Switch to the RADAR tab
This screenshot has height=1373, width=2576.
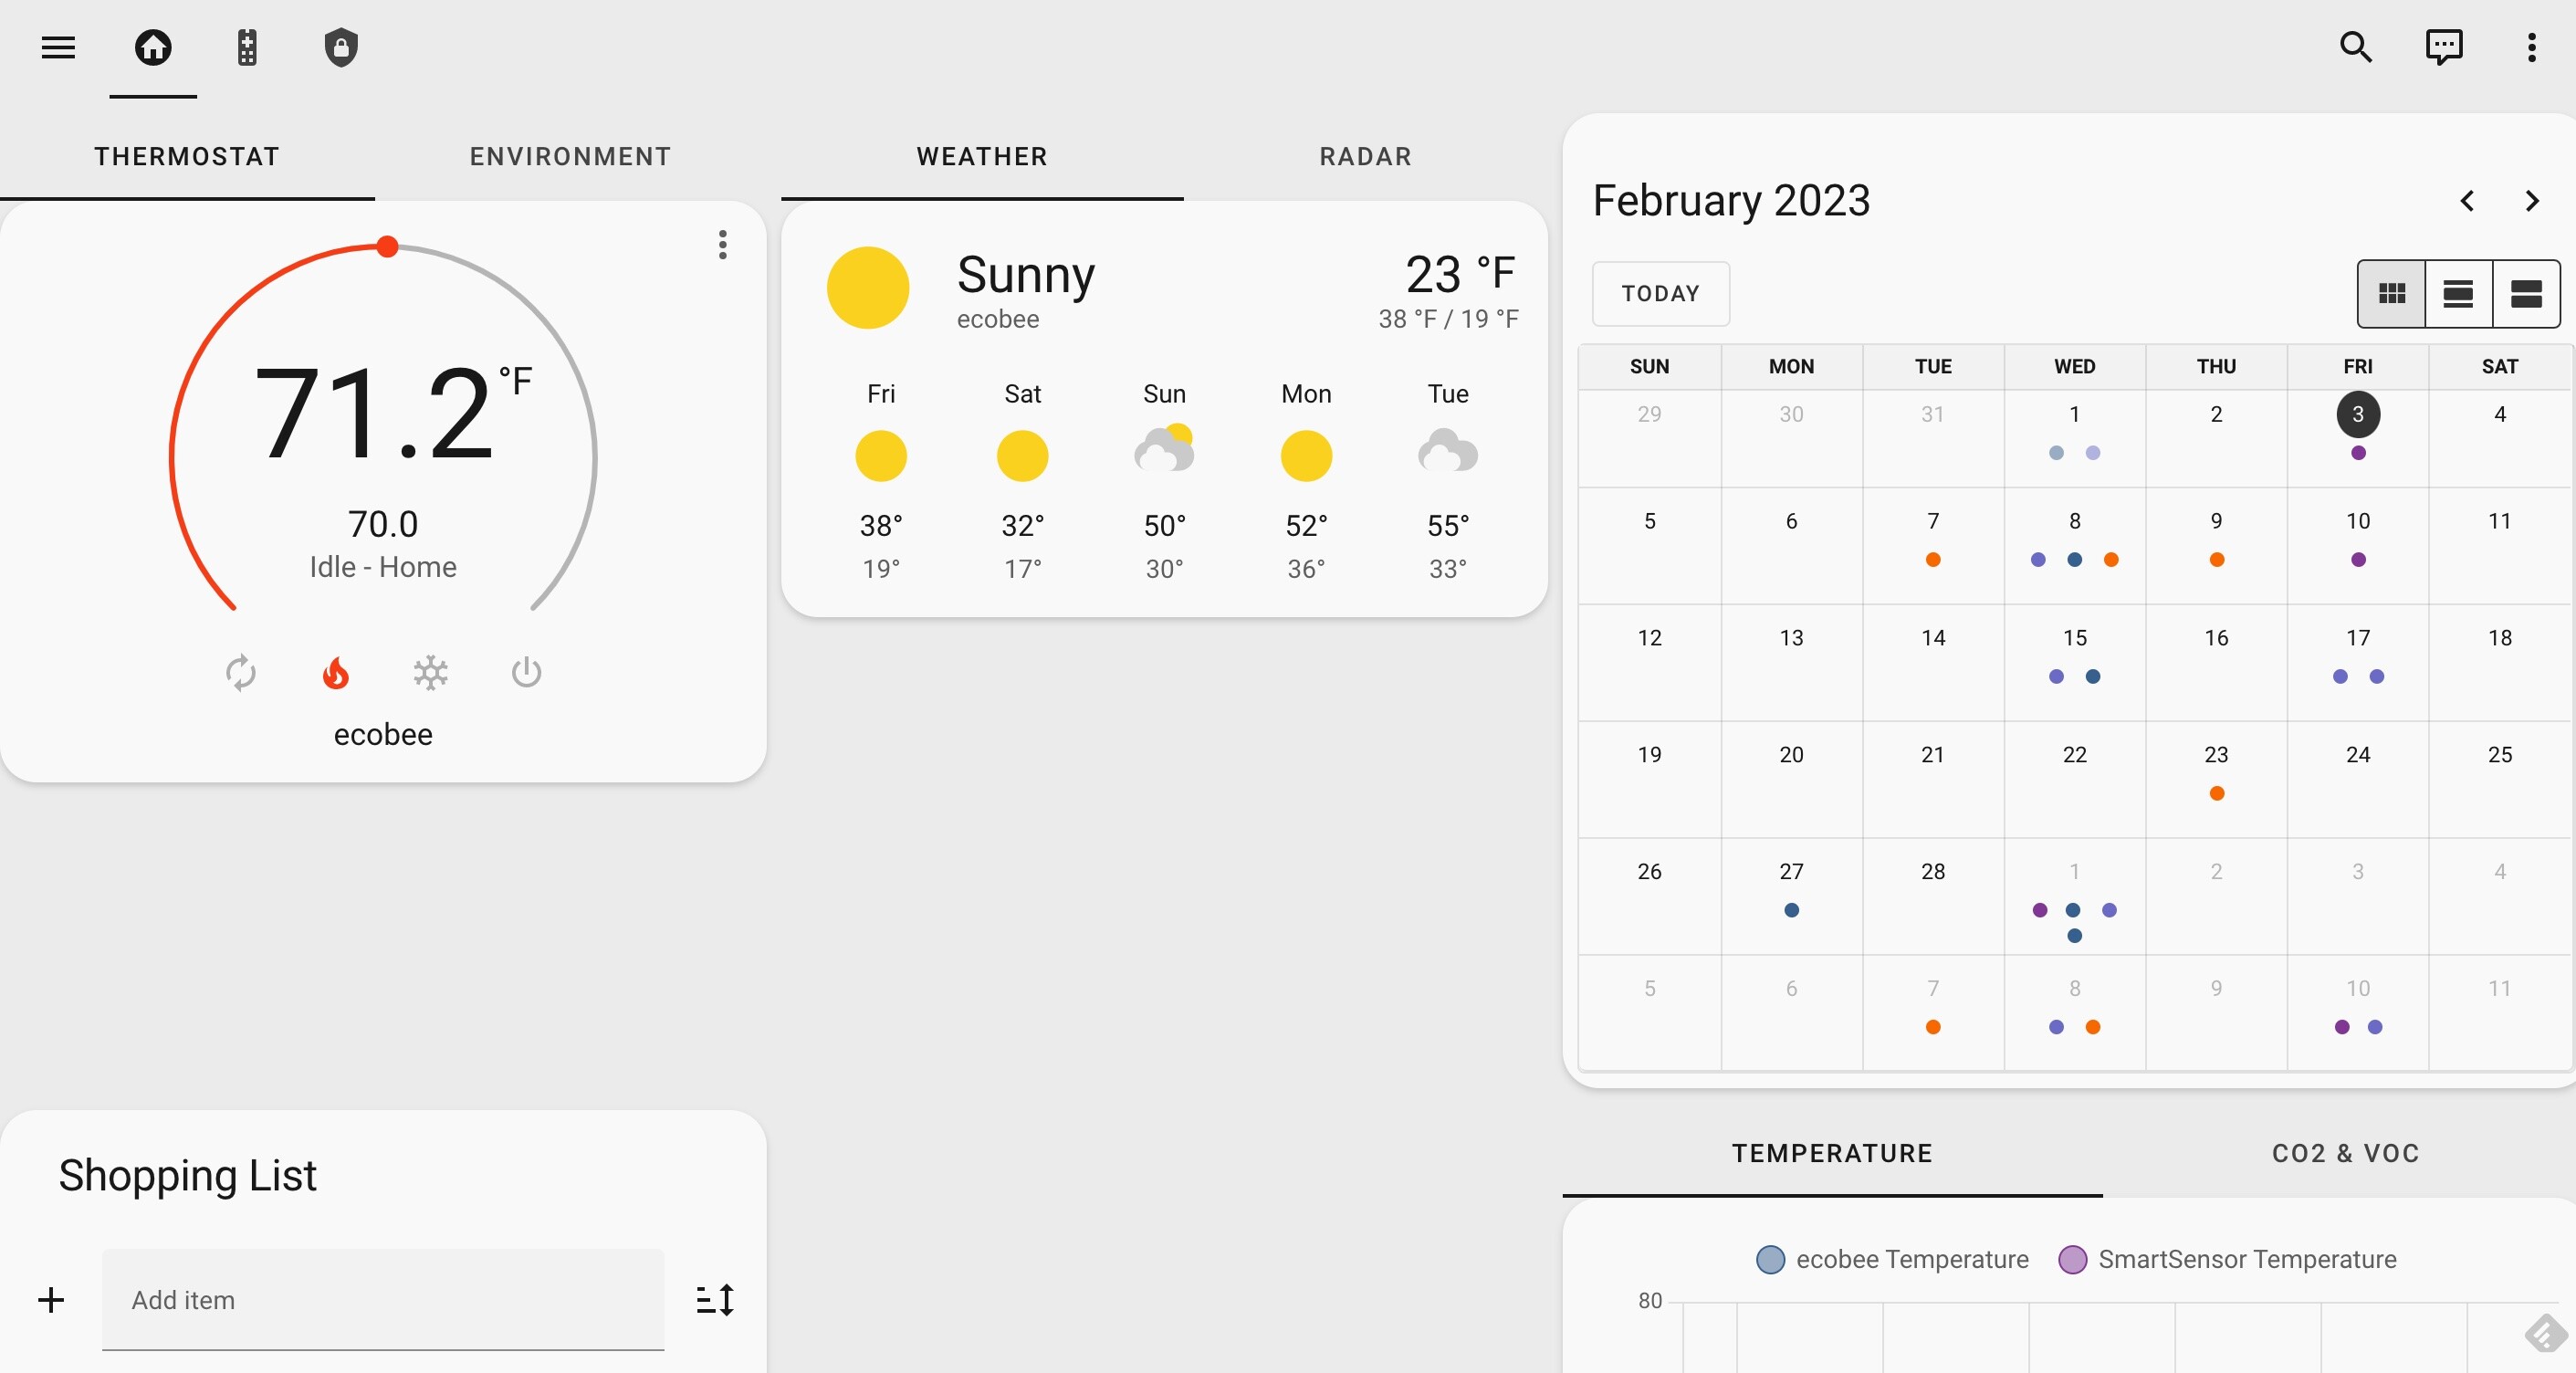1365,157
